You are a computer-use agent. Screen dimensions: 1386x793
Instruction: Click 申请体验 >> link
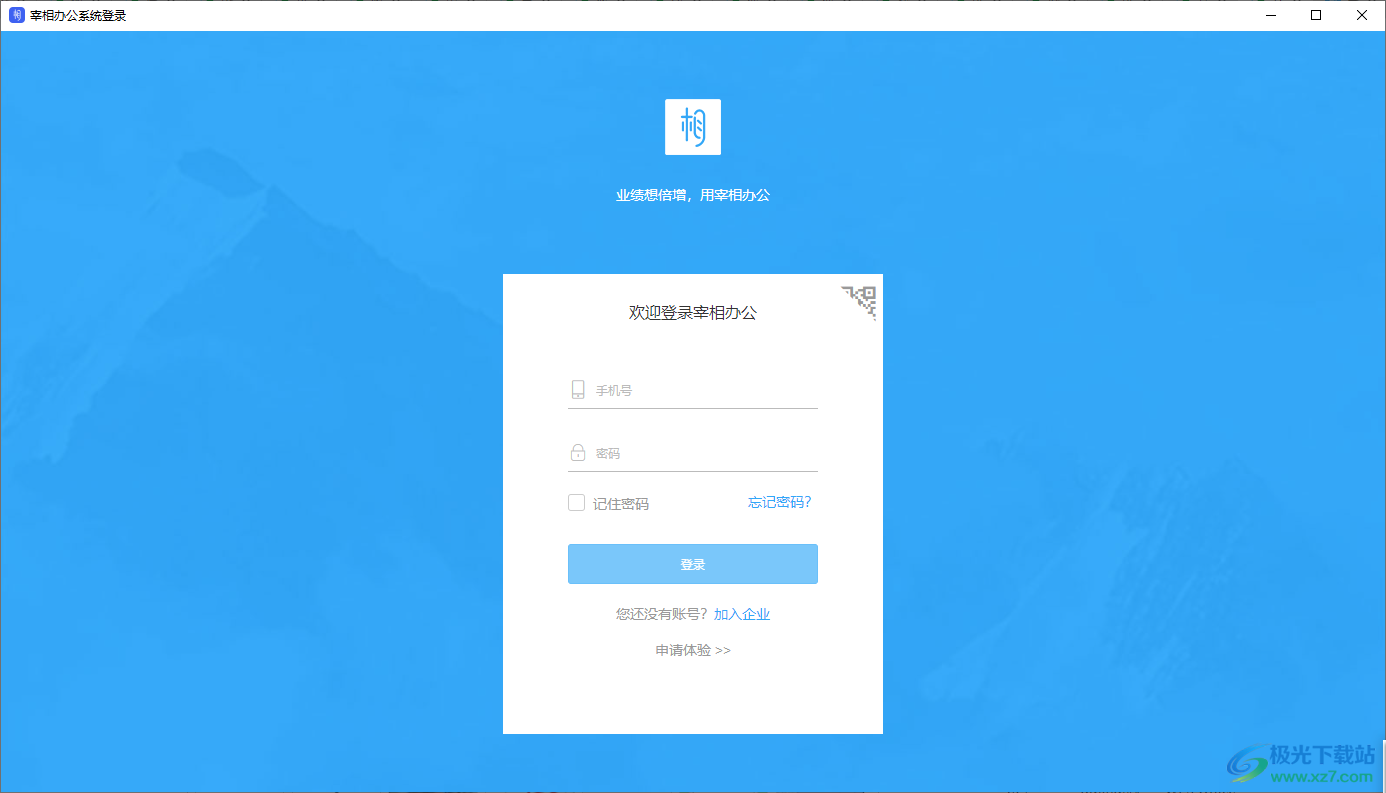tap(693, 650)
